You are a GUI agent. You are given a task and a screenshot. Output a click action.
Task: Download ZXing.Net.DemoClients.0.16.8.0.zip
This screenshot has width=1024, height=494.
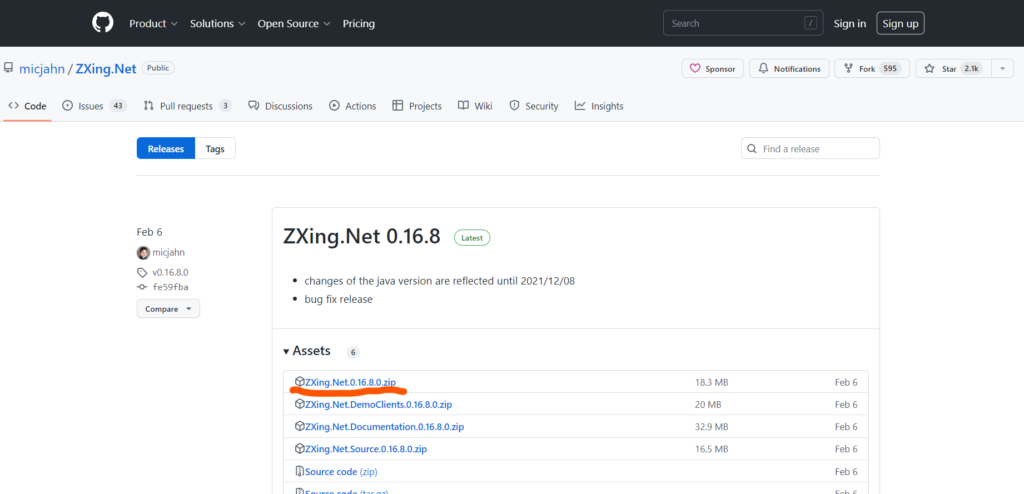click(x=378, y=404)
